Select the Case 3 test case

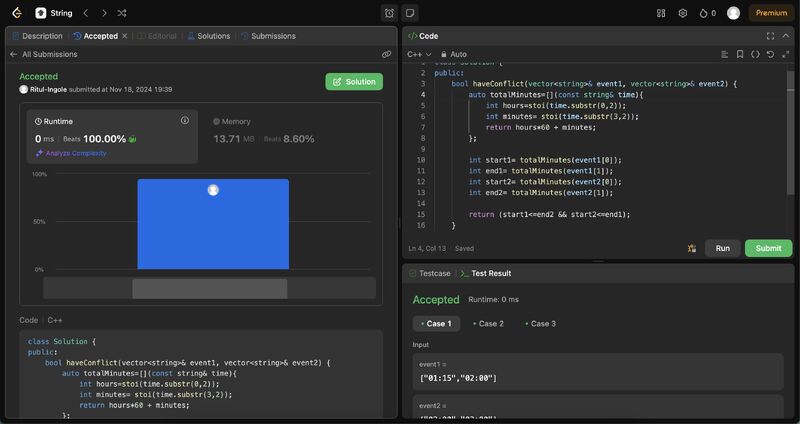tap(540, 323)
